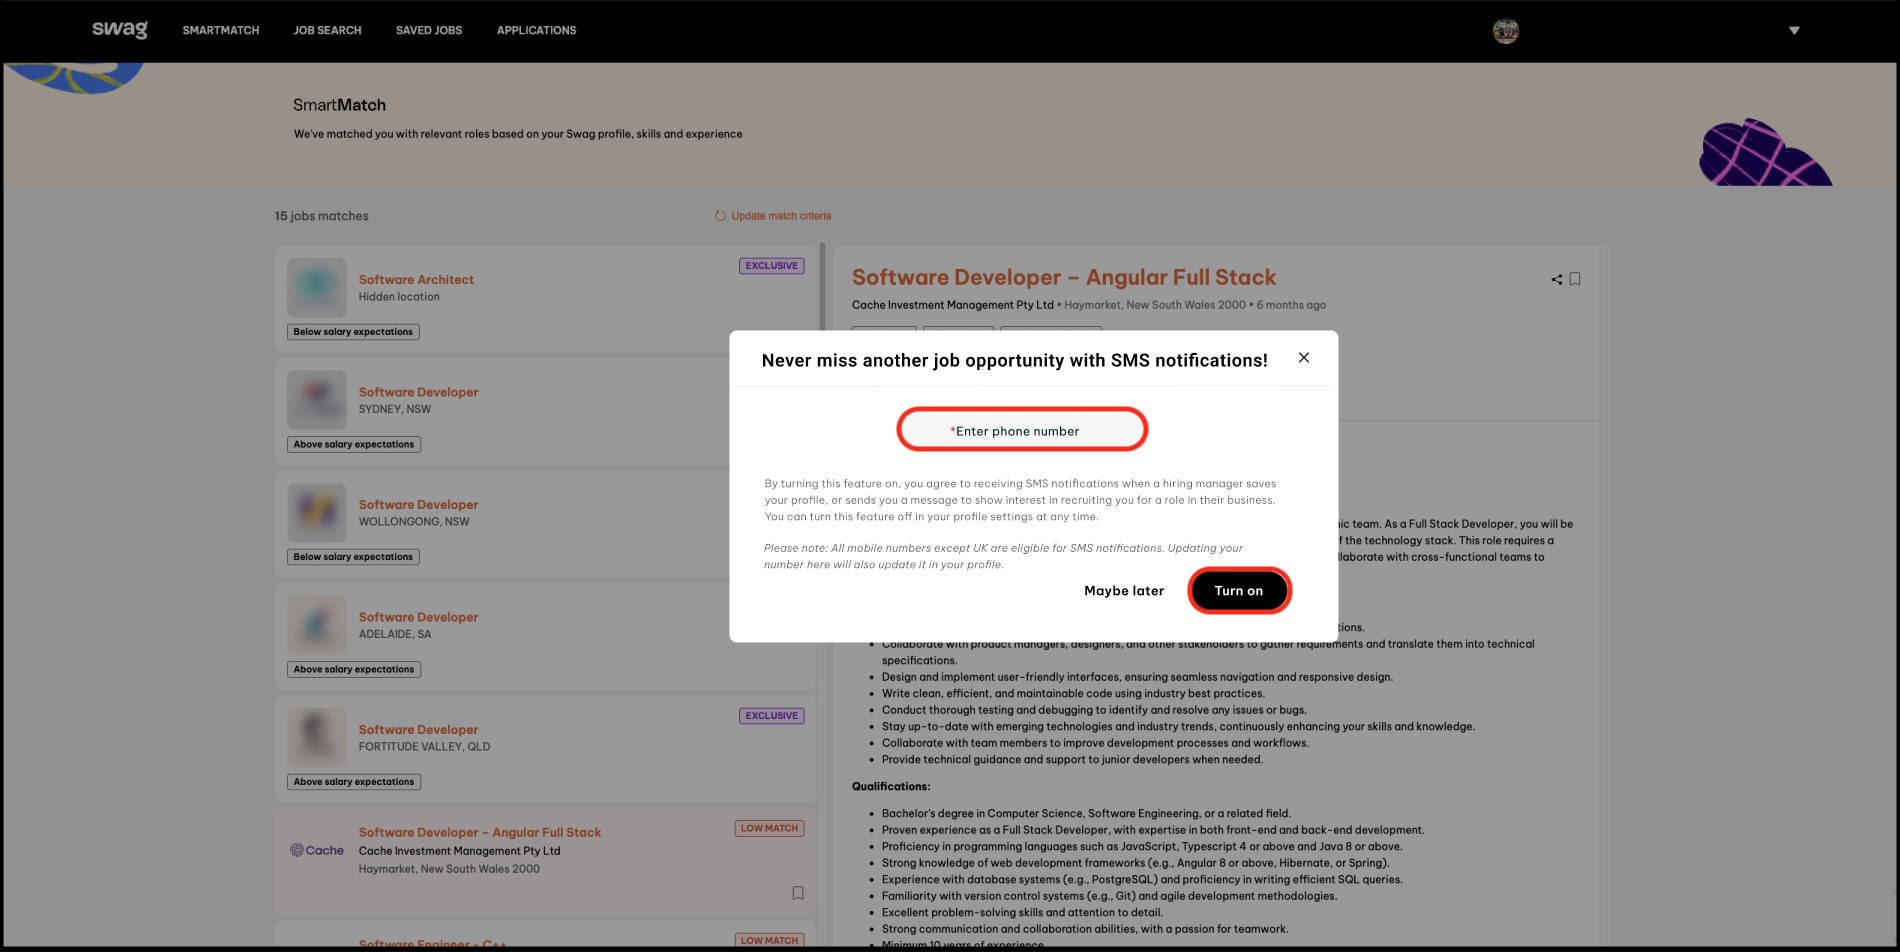Viewport: 1900px width, 952px height.
Task: Go to the Job Search tab
Action: pos(327,31)
